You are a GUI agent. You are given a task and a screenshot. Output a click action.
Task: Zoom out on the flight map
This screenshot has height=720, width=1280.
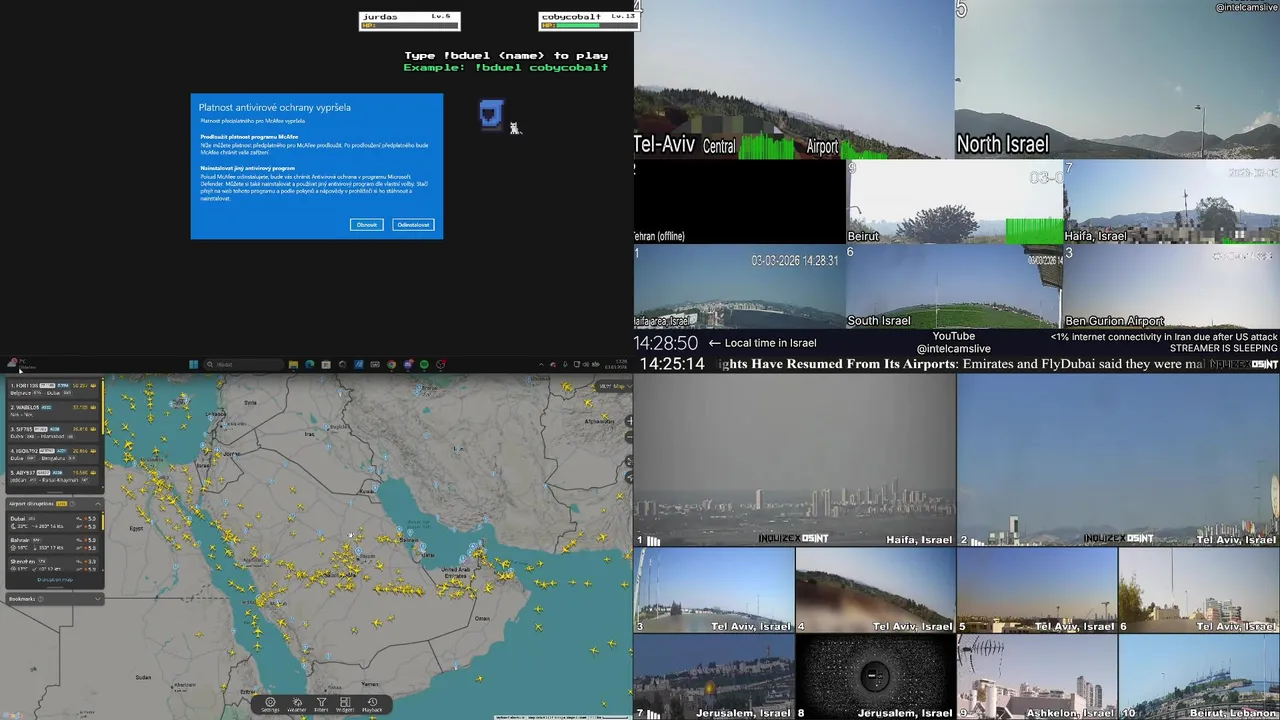point(629,437)
